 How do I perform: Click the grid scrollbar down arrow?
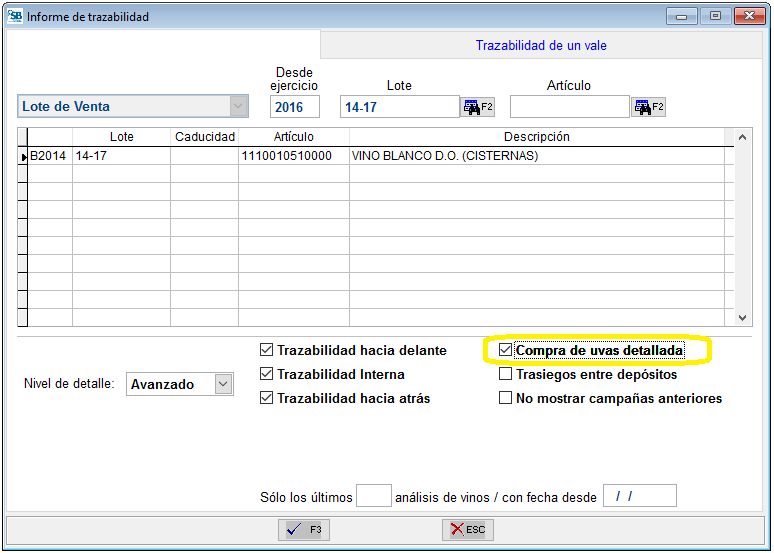click(742, 318)
